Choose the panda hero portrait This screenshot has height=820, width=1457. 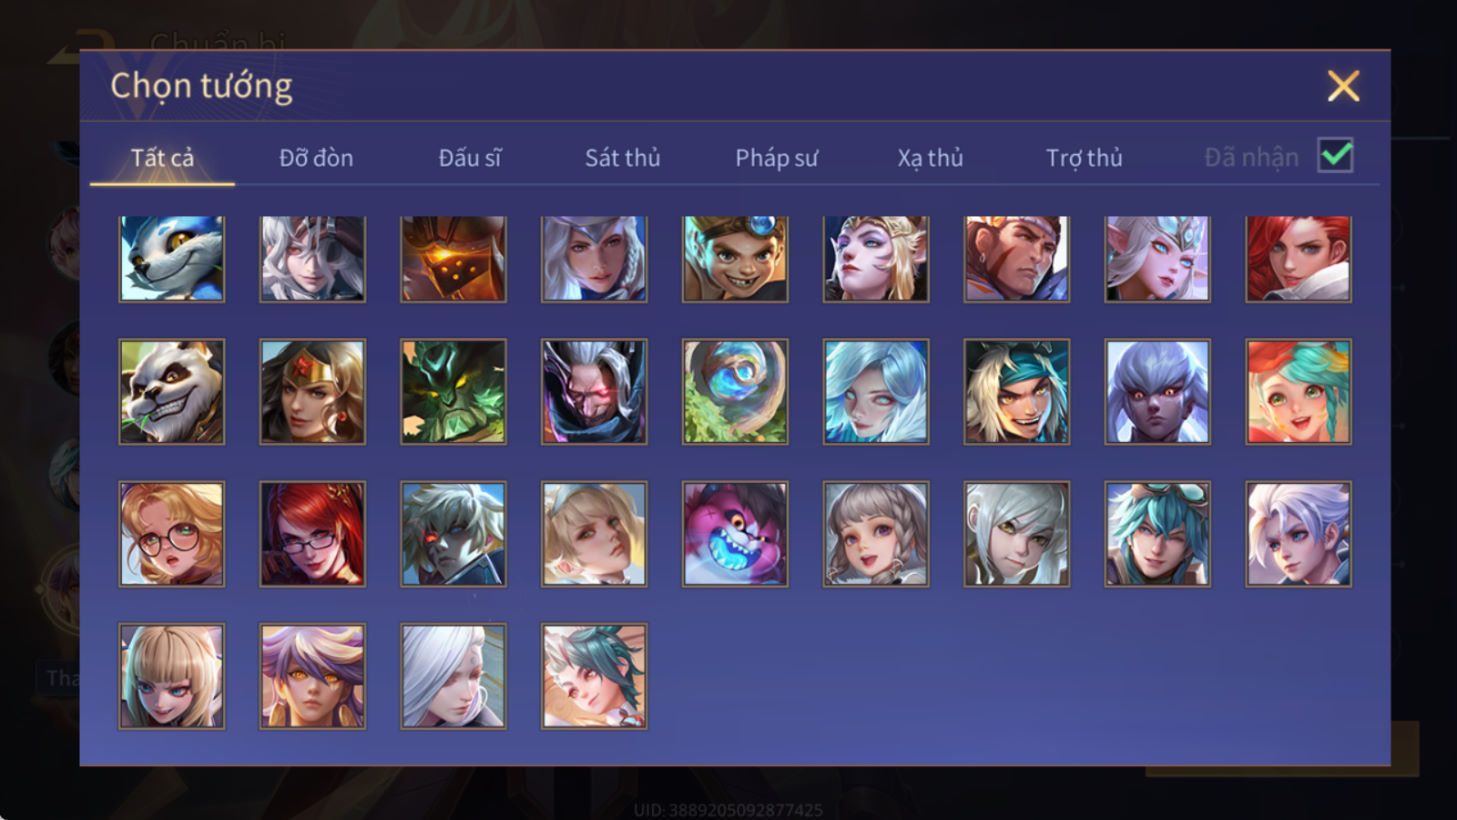(172, 391)
